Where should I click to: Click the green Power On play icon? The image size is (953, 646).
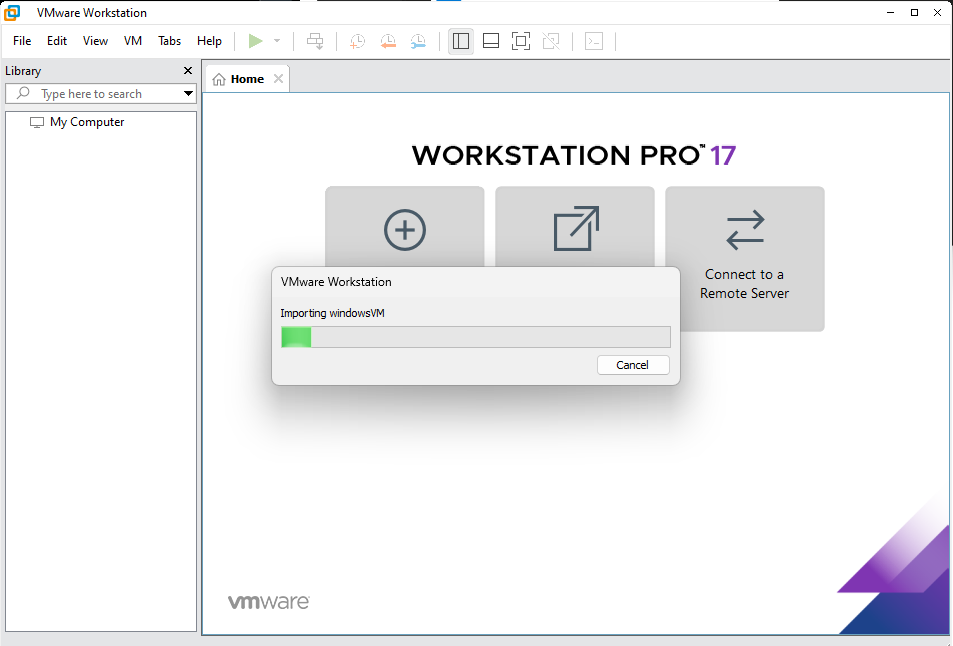tap(255, 41)
